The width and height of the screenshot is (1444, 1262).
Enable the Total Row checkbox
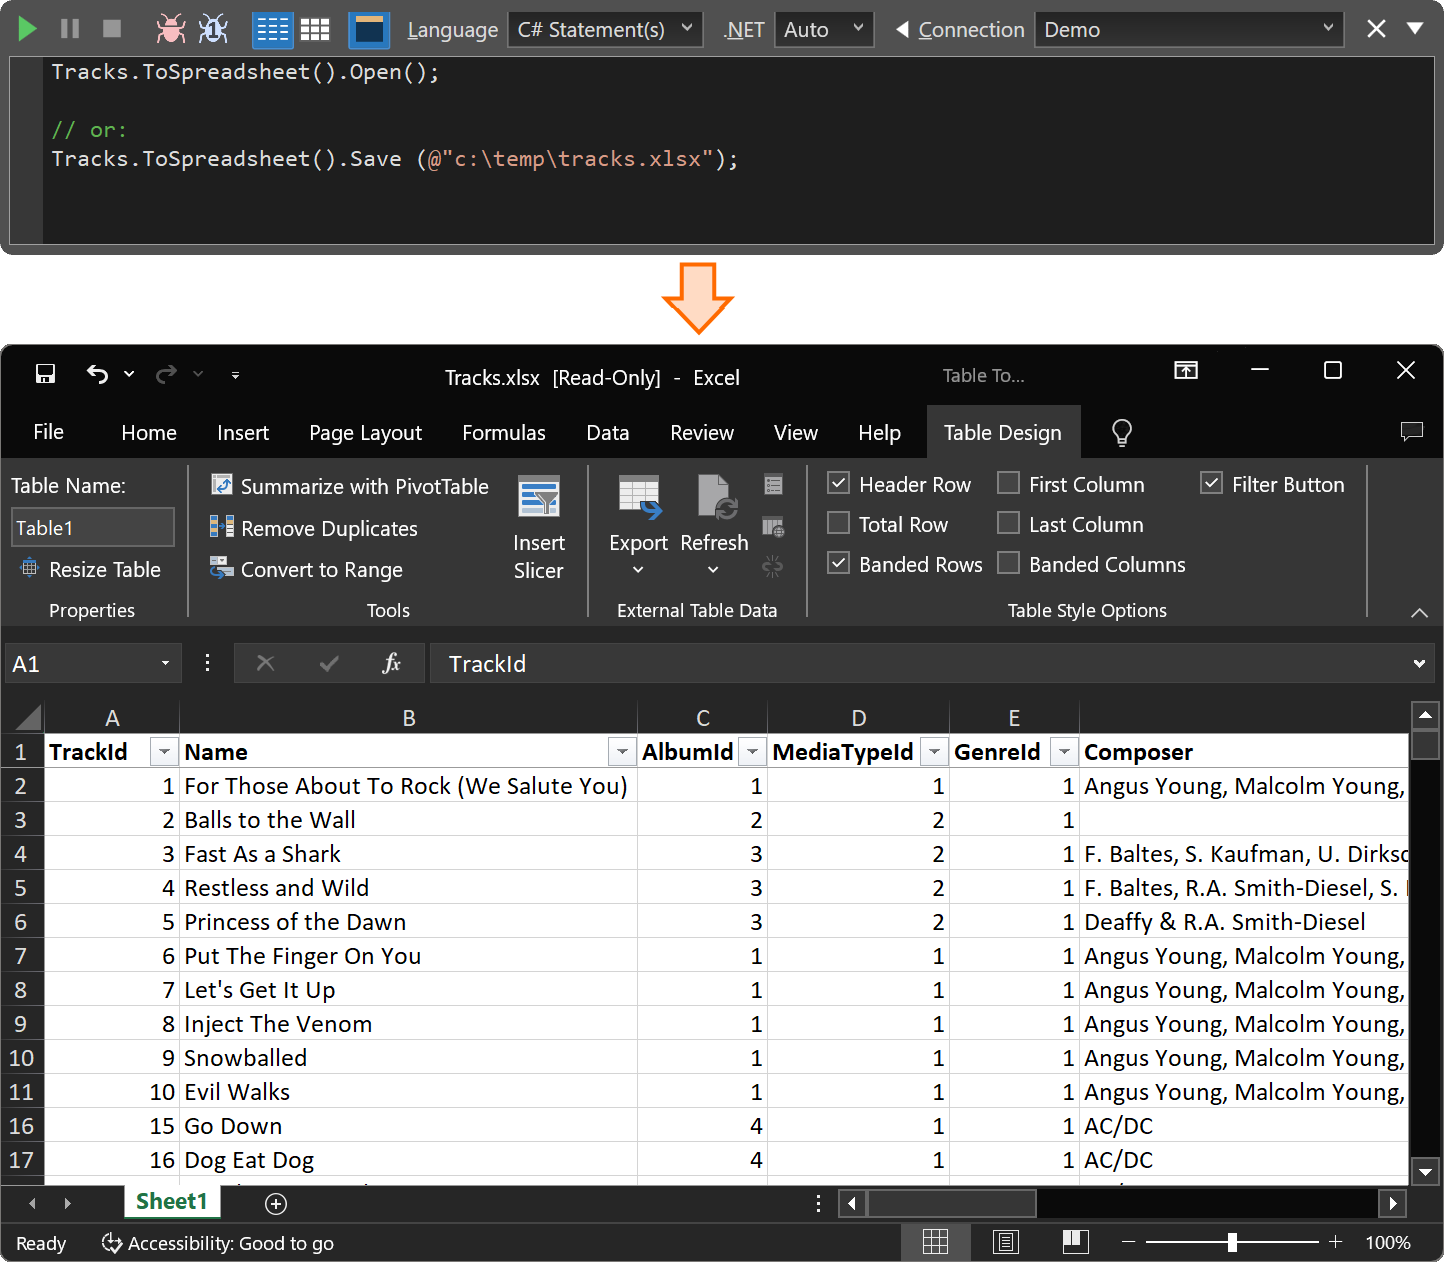click(x=839, y=524)
